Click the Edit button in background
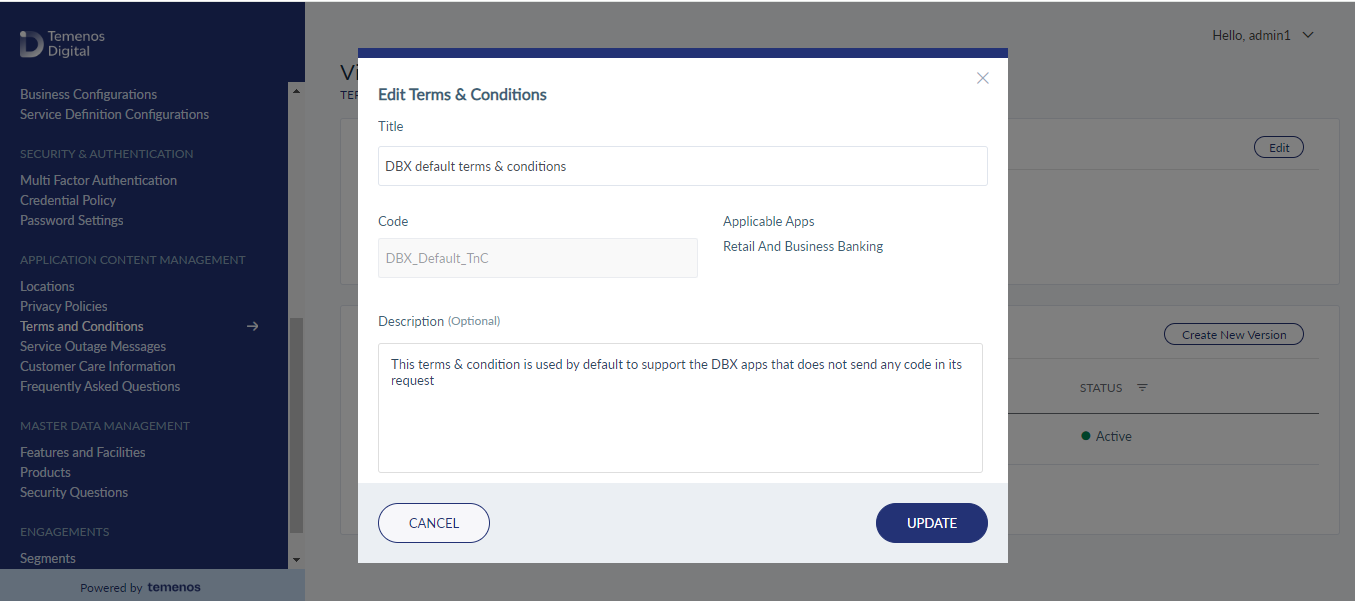 (1279, 147)
